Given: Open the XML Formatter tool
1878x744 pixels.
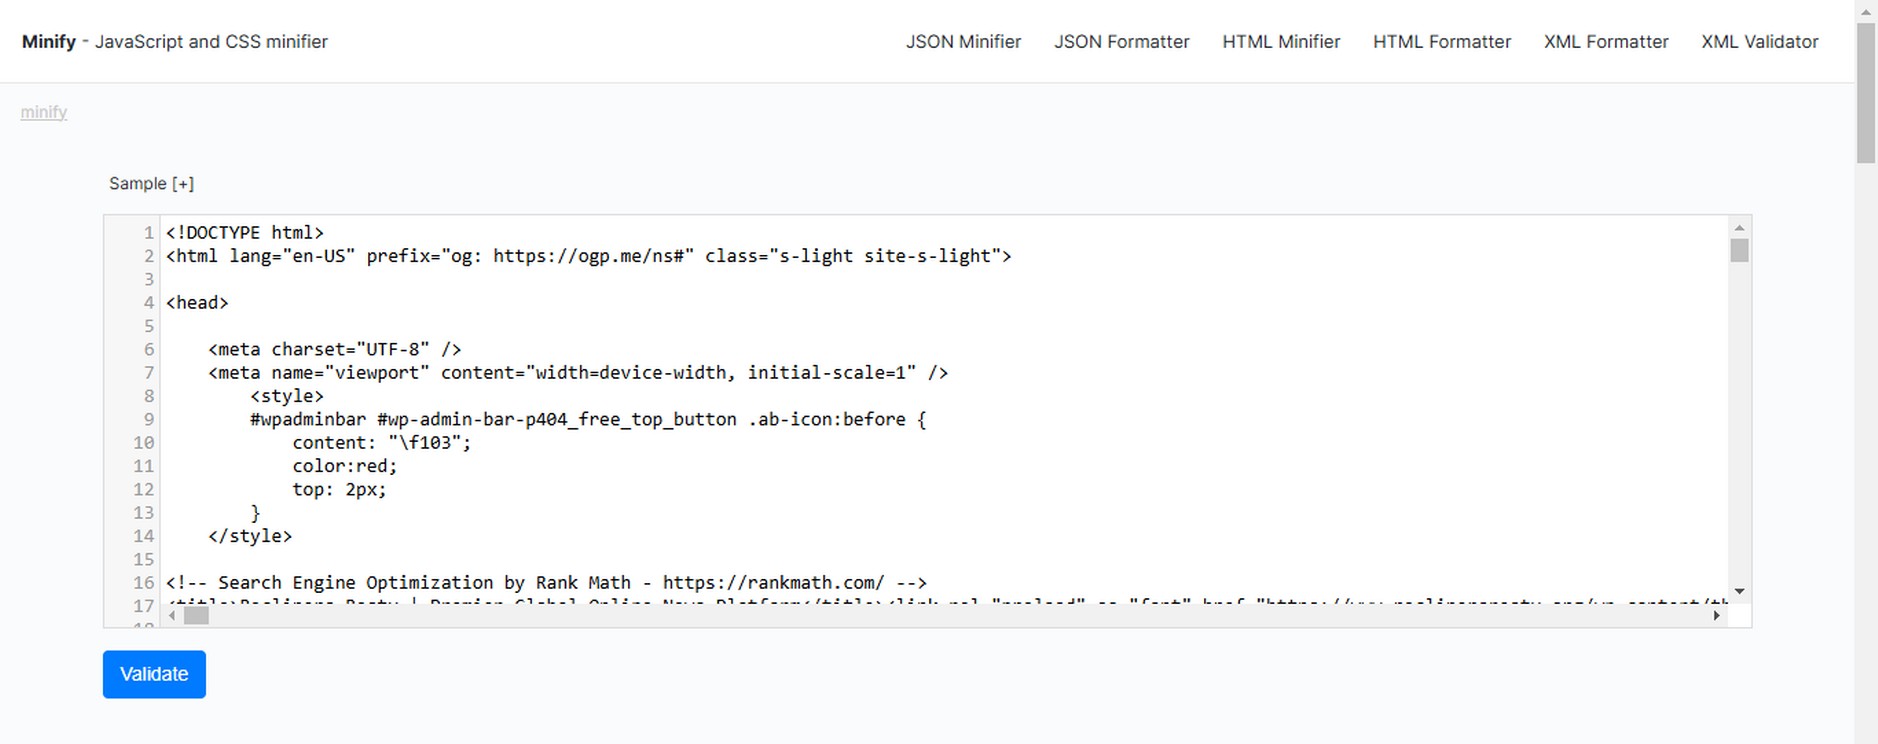Looking at the screenshot, I should tap(1606, 42).
